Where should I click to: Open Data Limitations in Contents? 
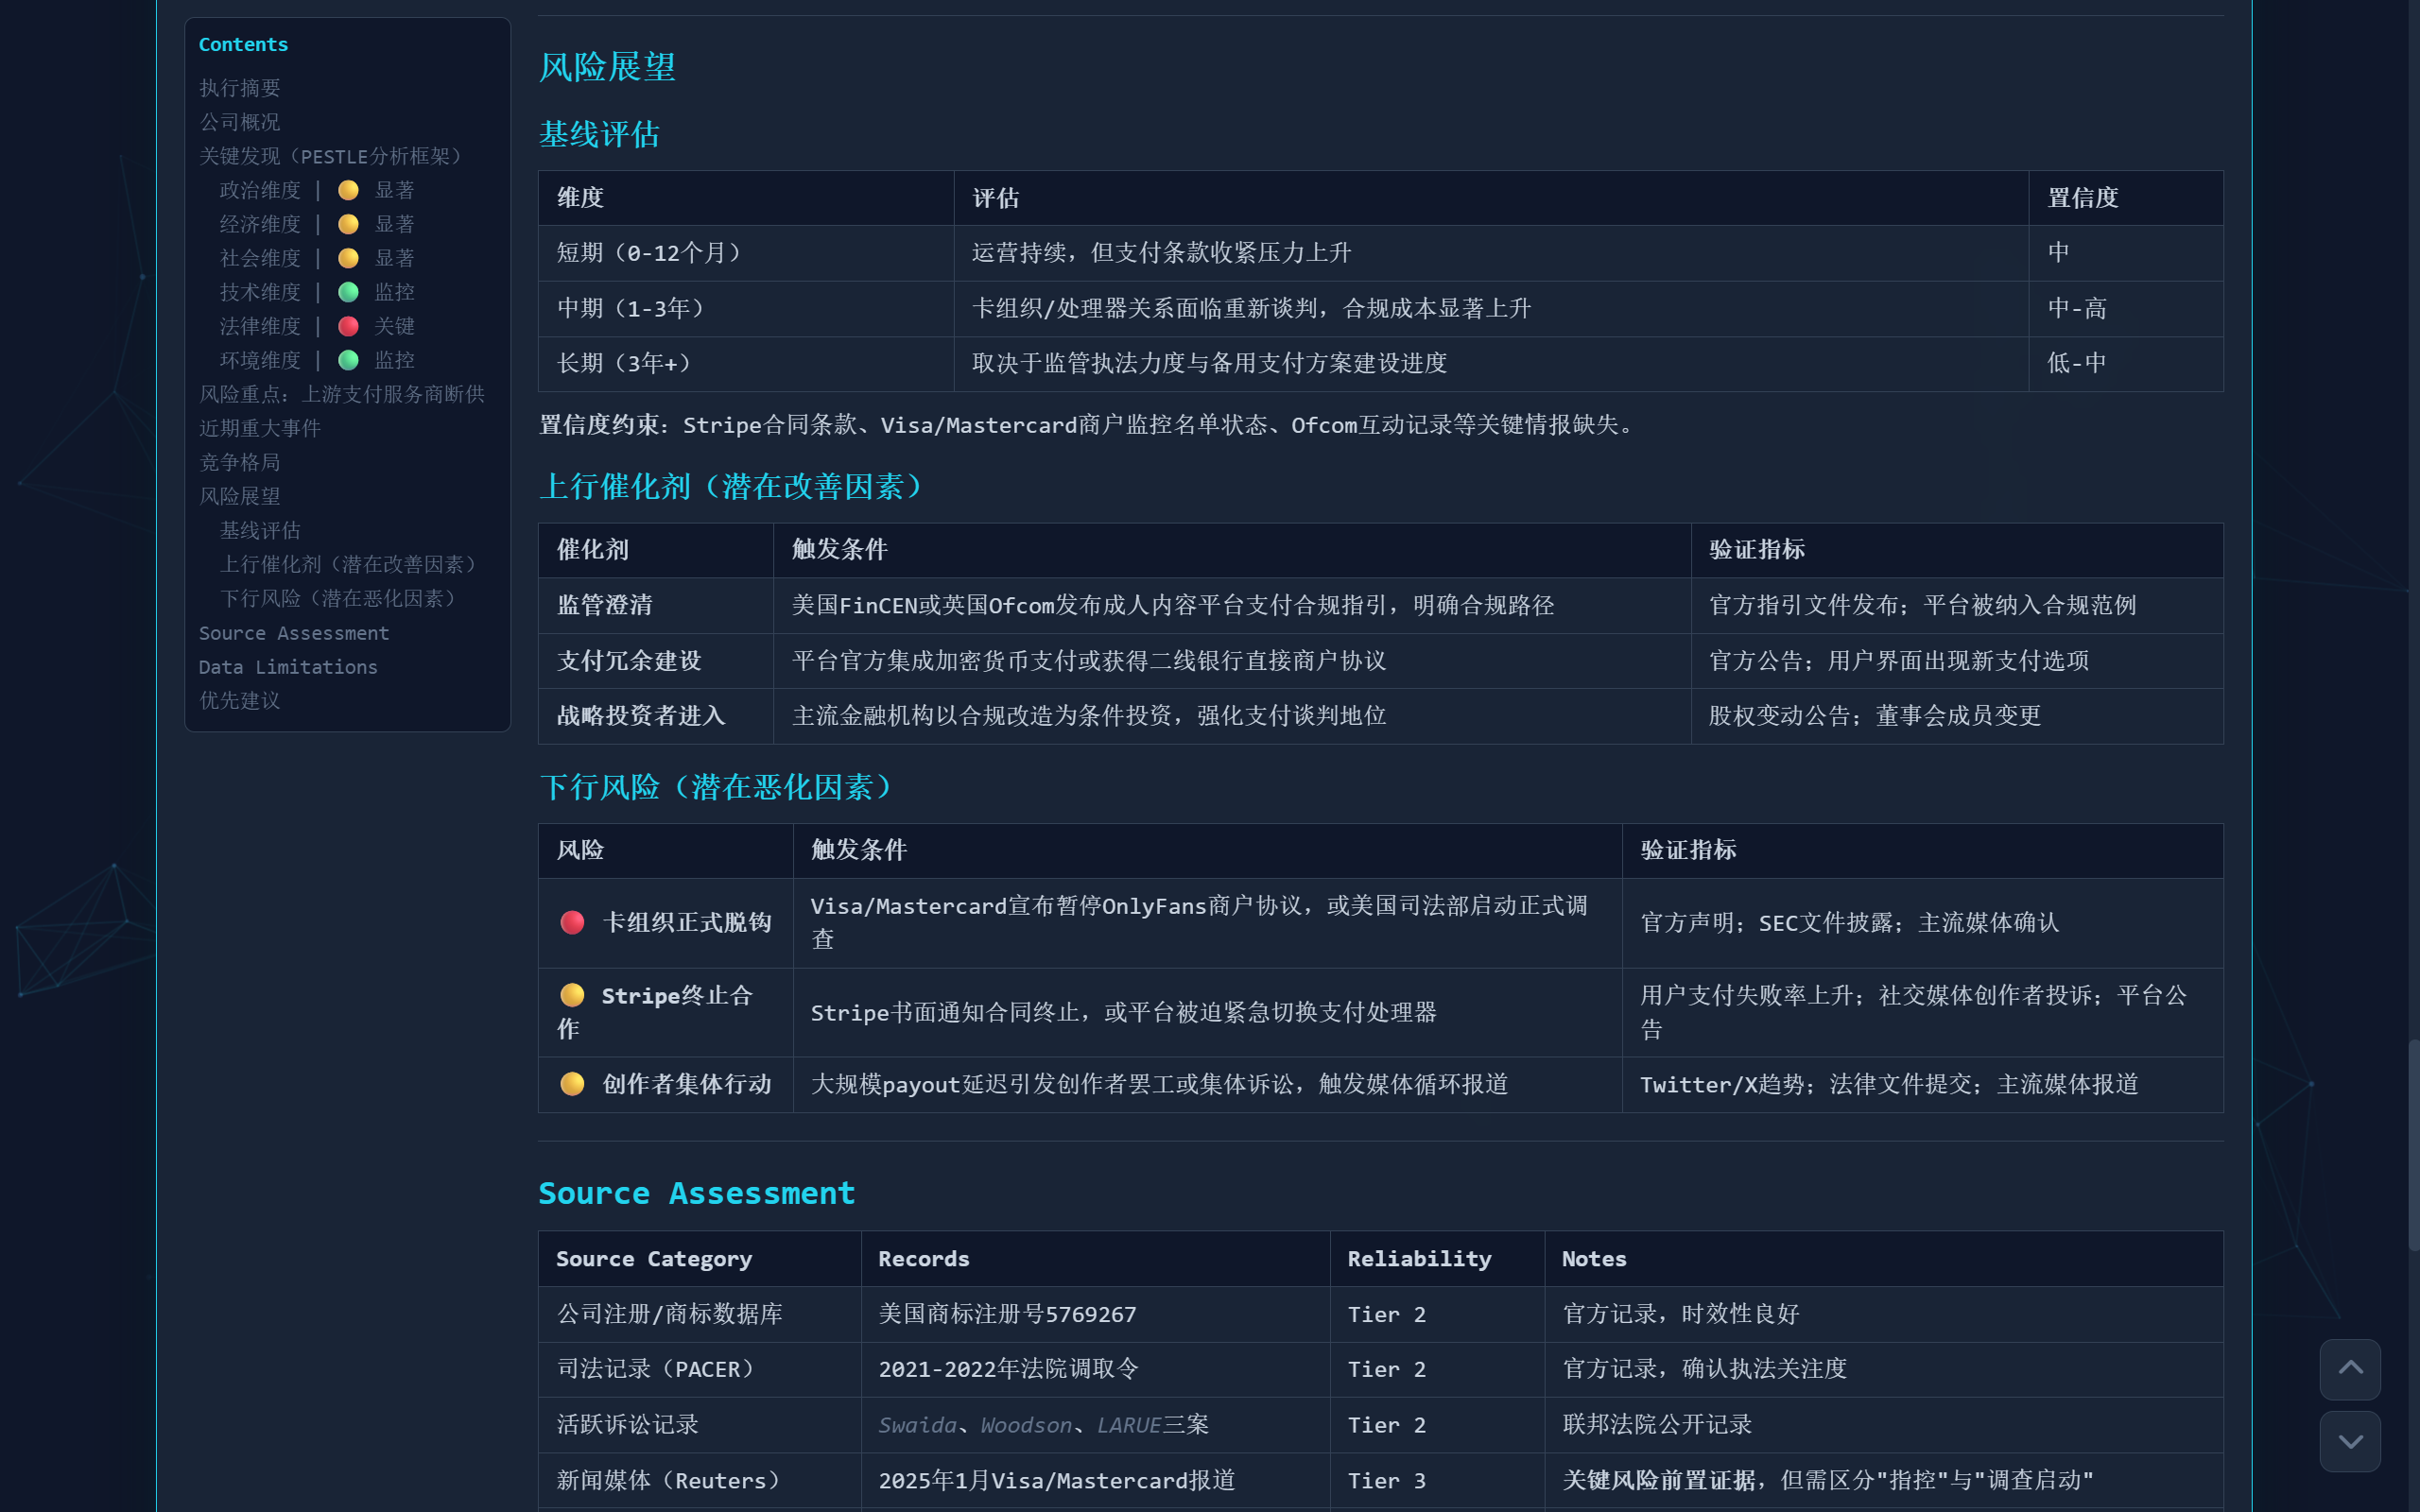(288, 667)
